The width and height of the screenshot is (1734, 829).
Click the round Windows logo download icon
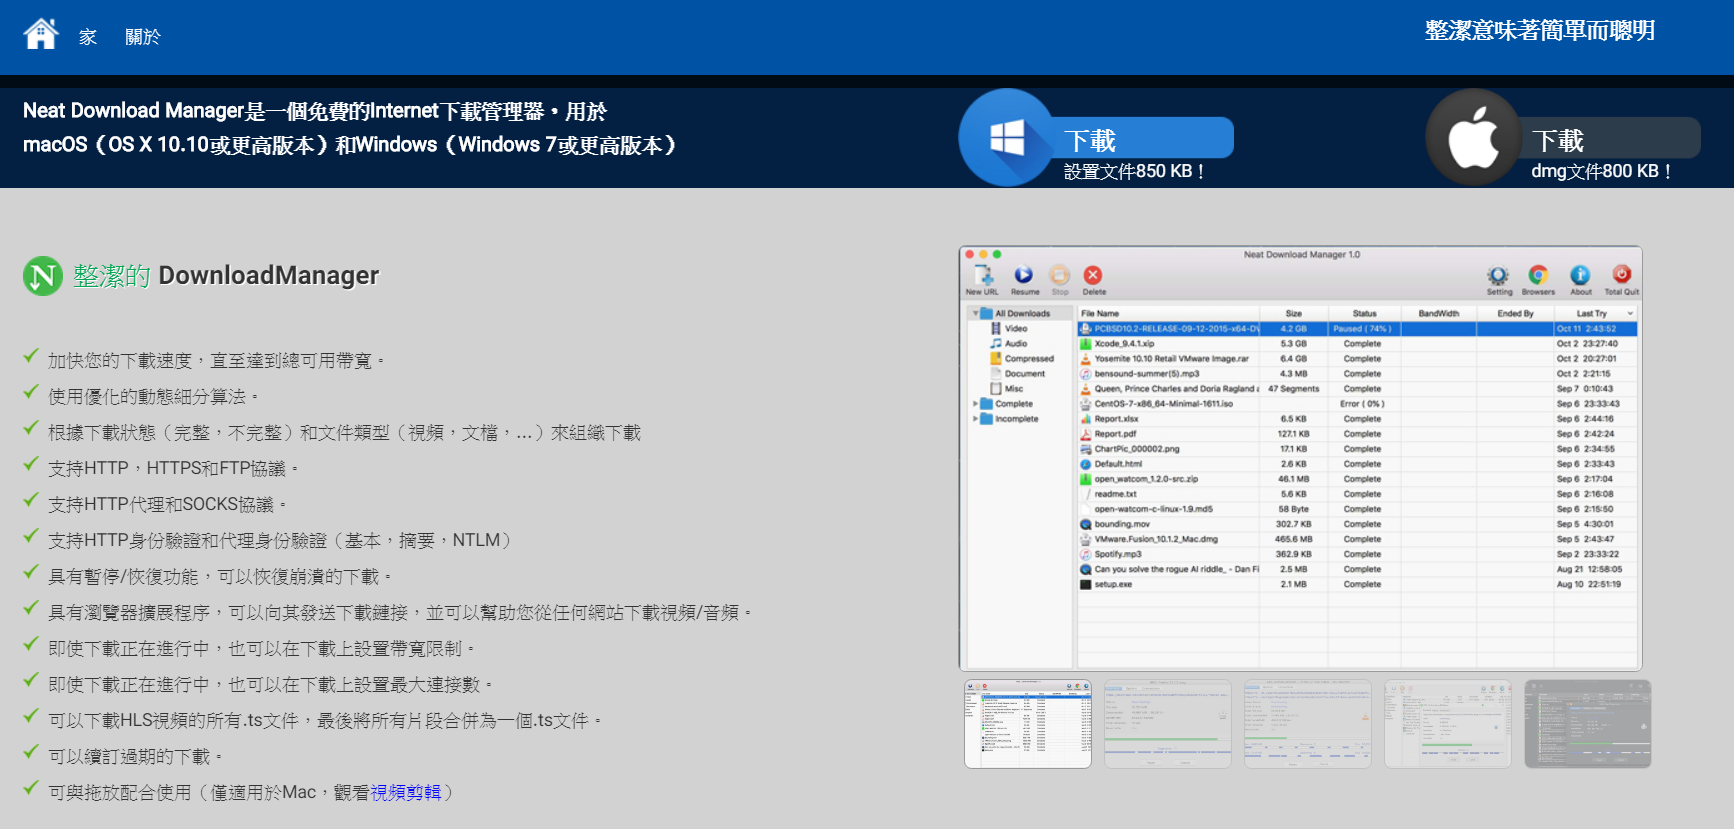pyautogui.click(x=1006, y=137)
